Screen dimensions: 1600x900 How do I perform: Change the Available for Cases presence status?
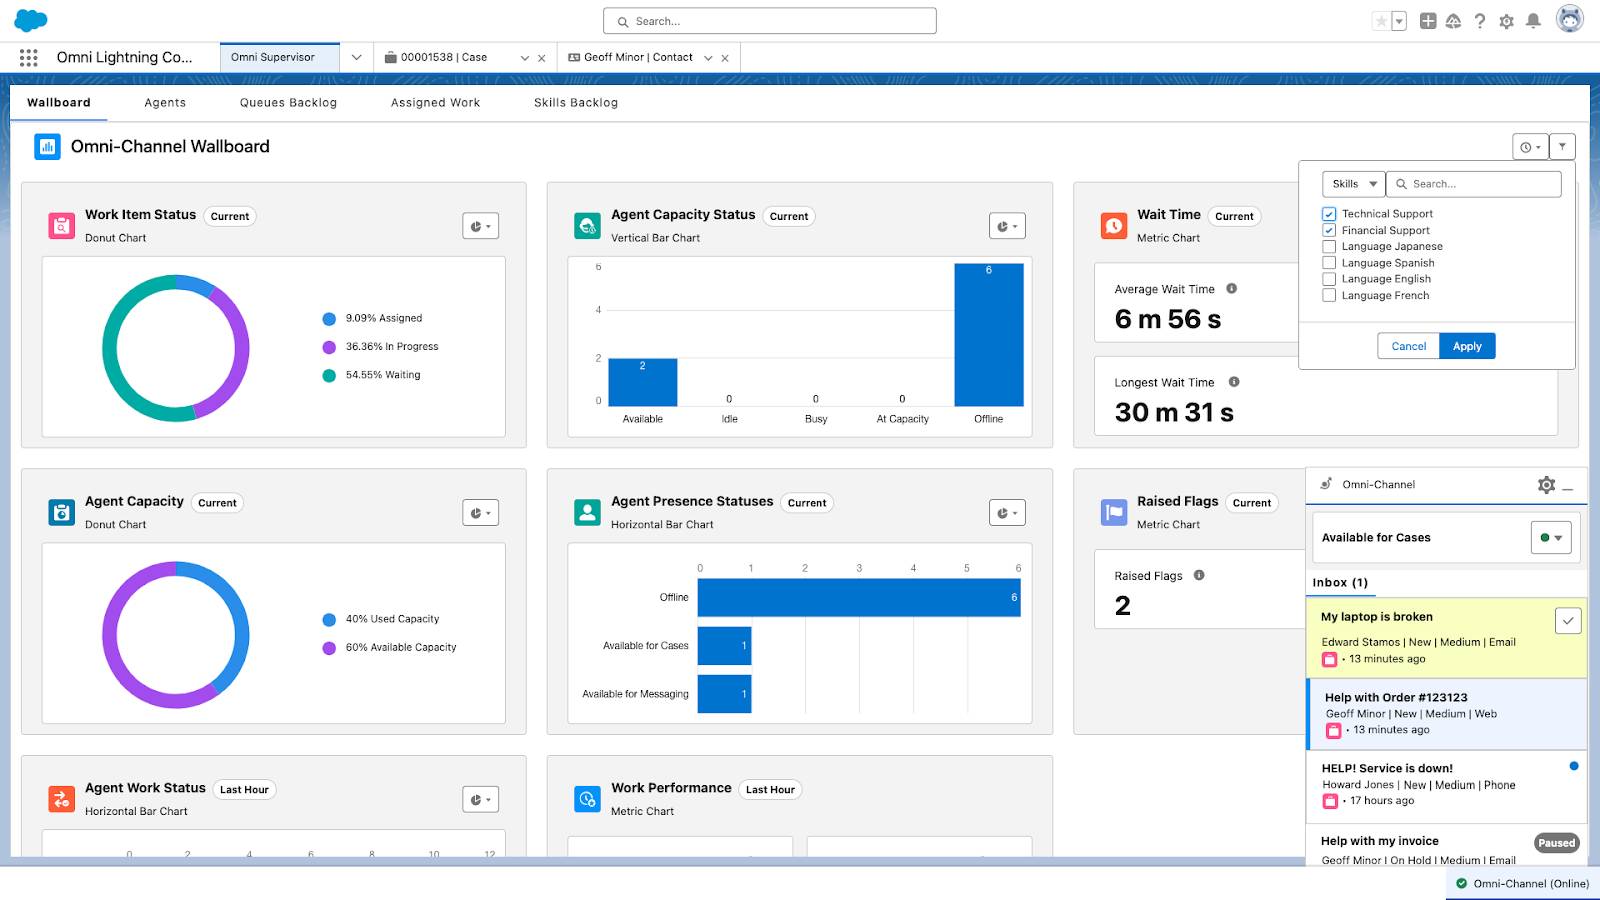(1551, 538)
